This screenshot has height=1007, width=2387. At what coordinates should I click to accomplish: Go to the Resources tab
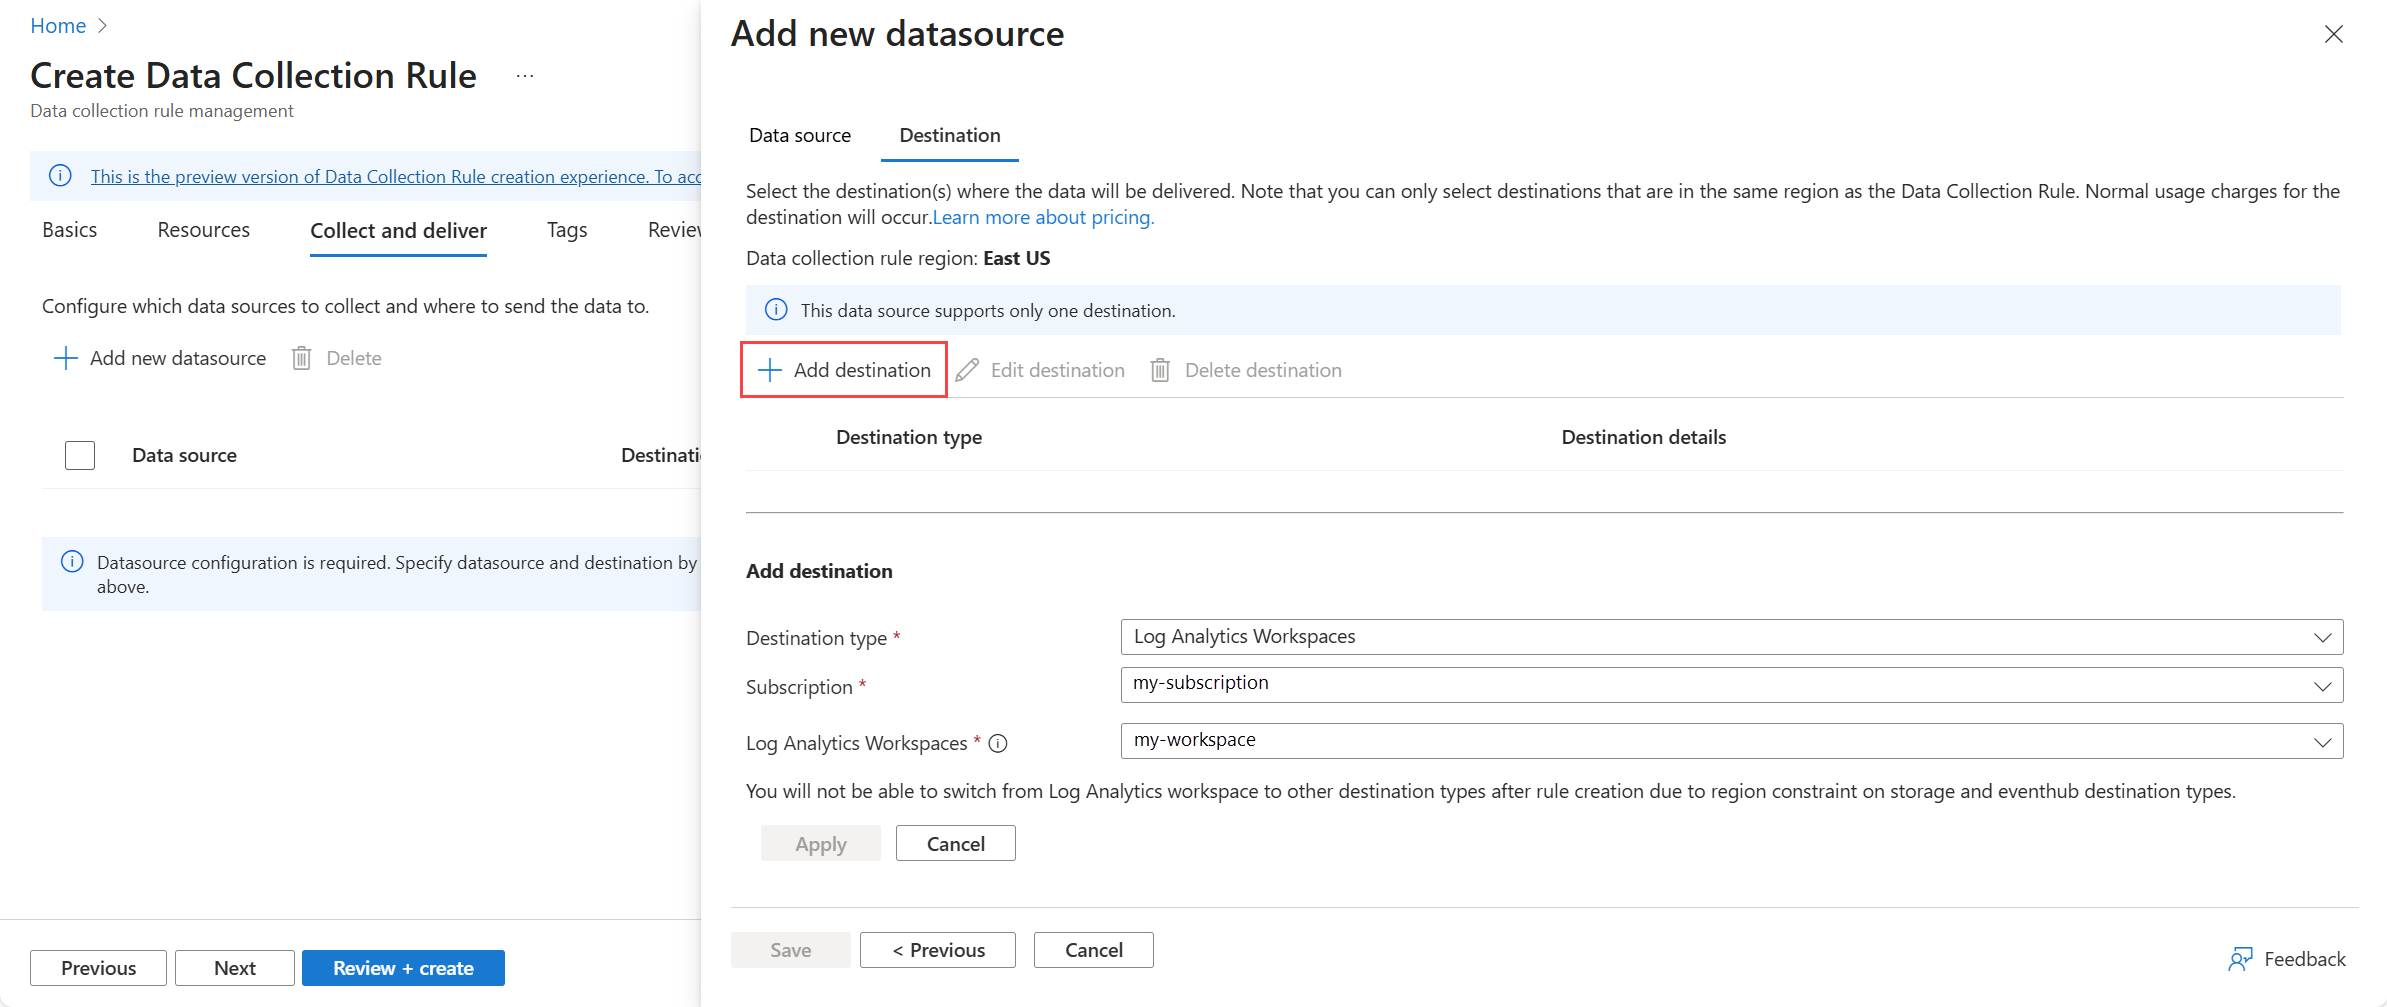coord(203,230)
